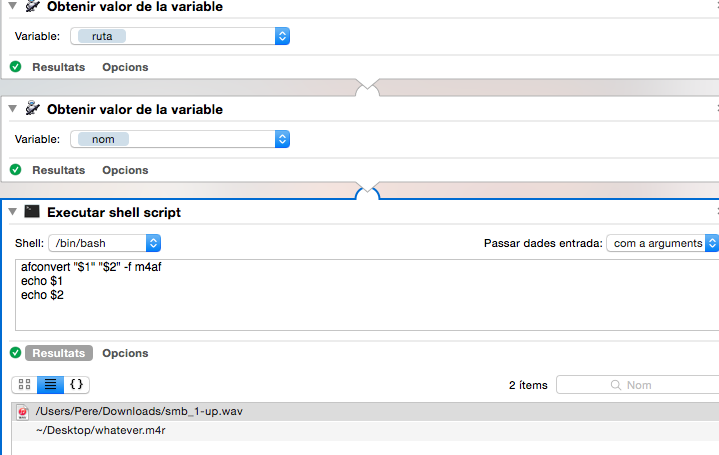
Task: Switch results to curly-braces data view
Action: [x=76, y=384]
